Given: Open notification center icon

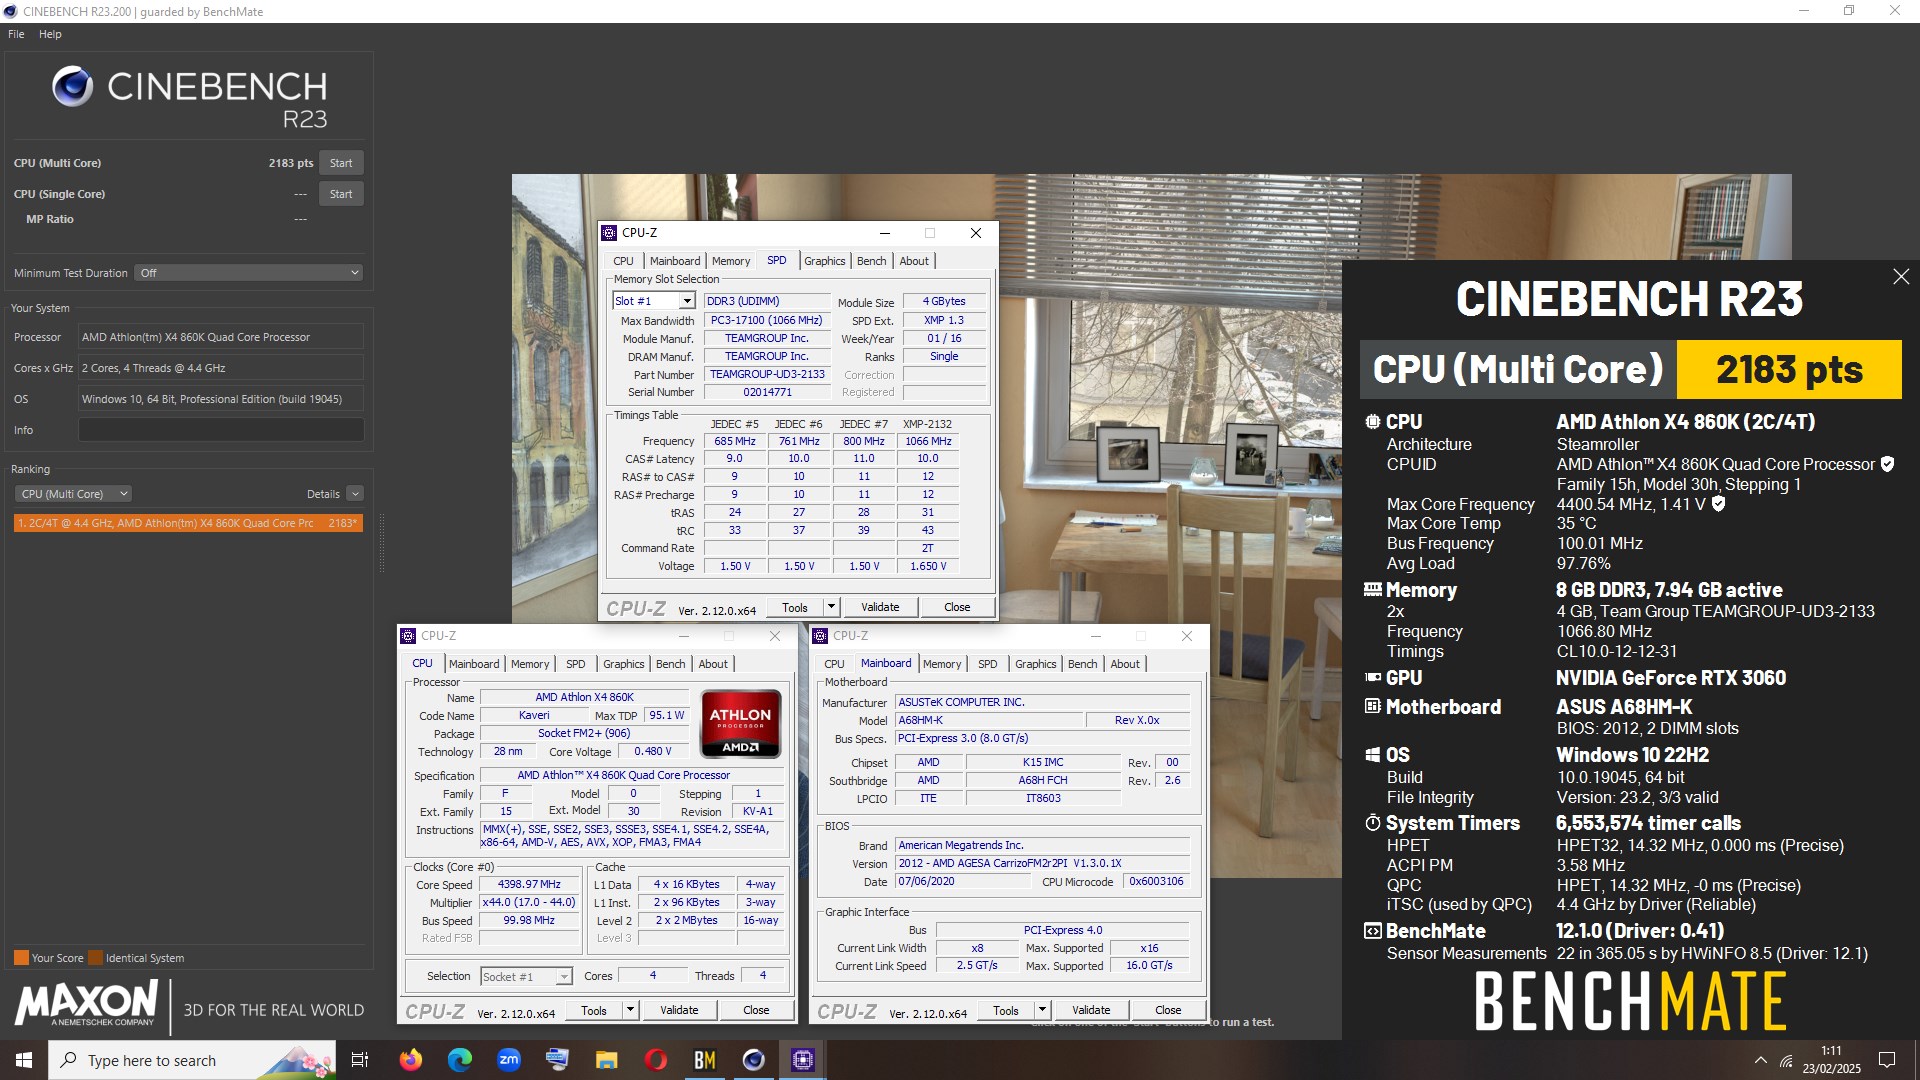Looking at the screenshot, I should 1887,1060.
